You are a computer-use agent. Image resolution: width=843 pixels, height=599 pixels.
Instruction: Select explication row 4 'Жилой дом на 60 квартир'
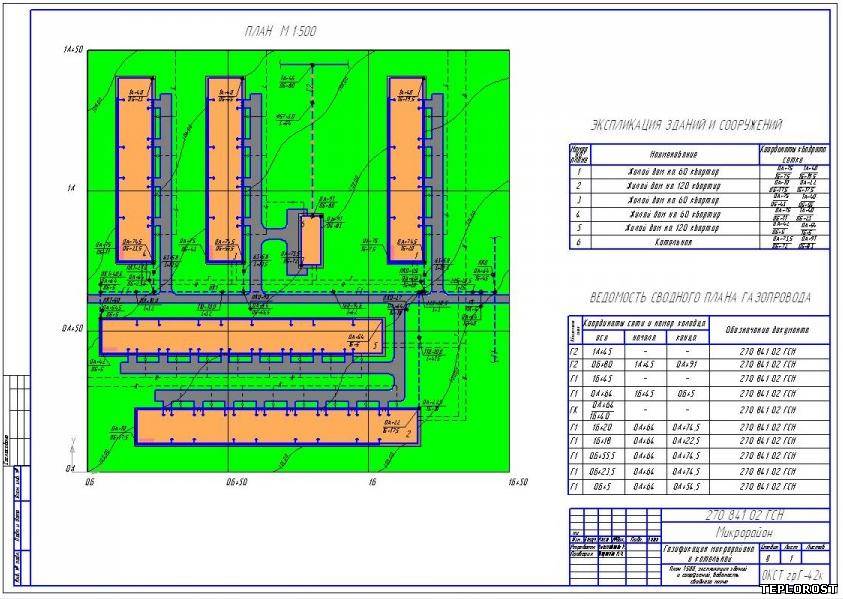(x=699, y=214)
